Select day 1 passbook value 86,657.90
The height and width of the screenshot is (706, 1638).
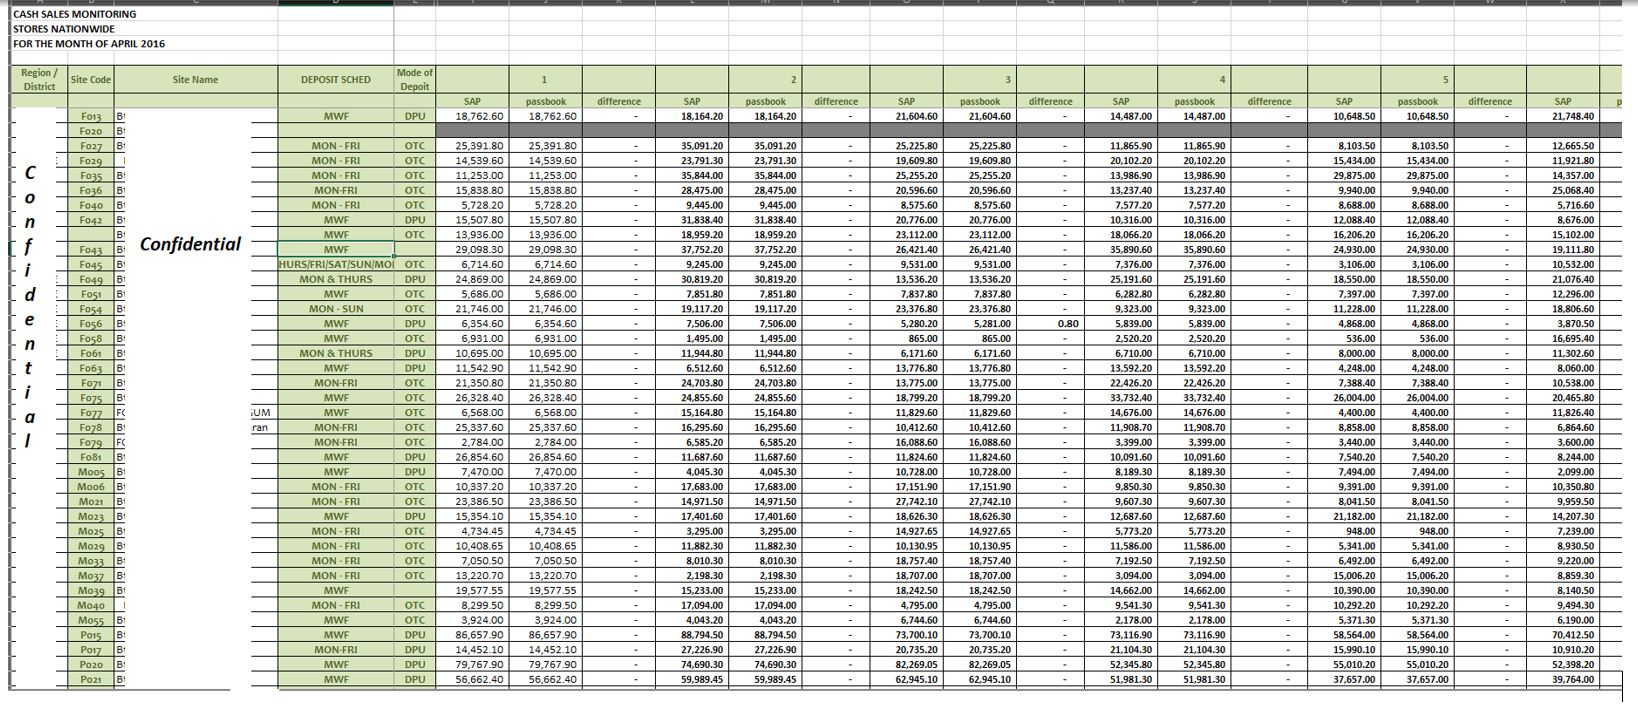[545, 635]
